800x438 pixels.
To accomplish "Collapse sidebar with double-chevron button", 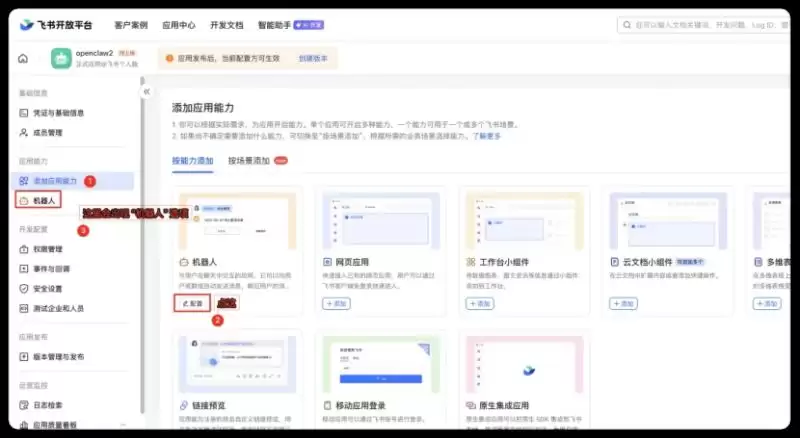I will [147, 91].
